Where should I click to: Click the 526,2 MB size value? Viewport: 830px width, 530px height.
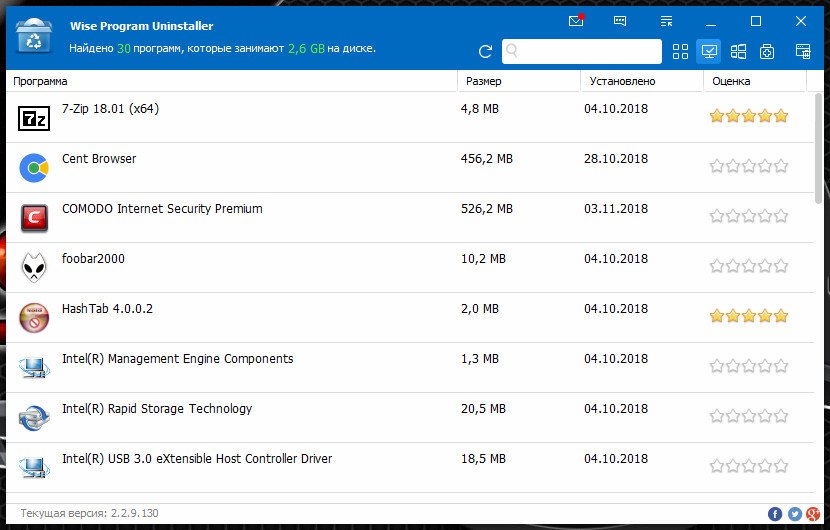click(486, 209)
